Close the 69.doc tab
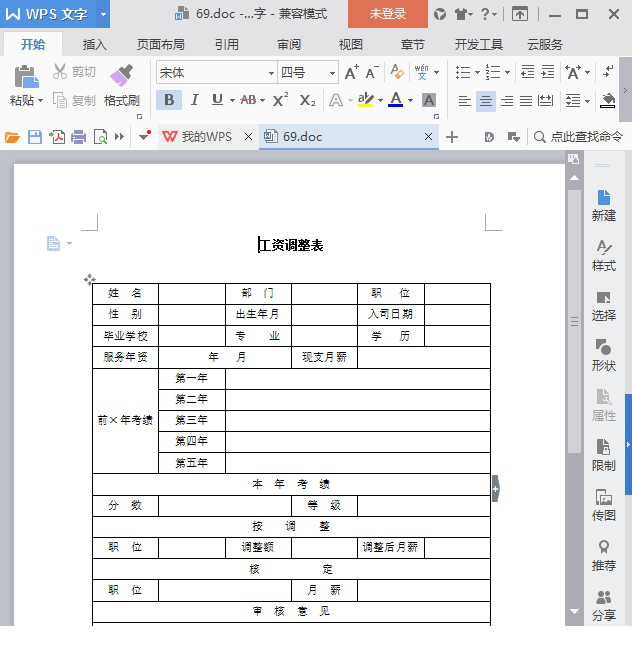The image size is (632, 651). point(429,137)
